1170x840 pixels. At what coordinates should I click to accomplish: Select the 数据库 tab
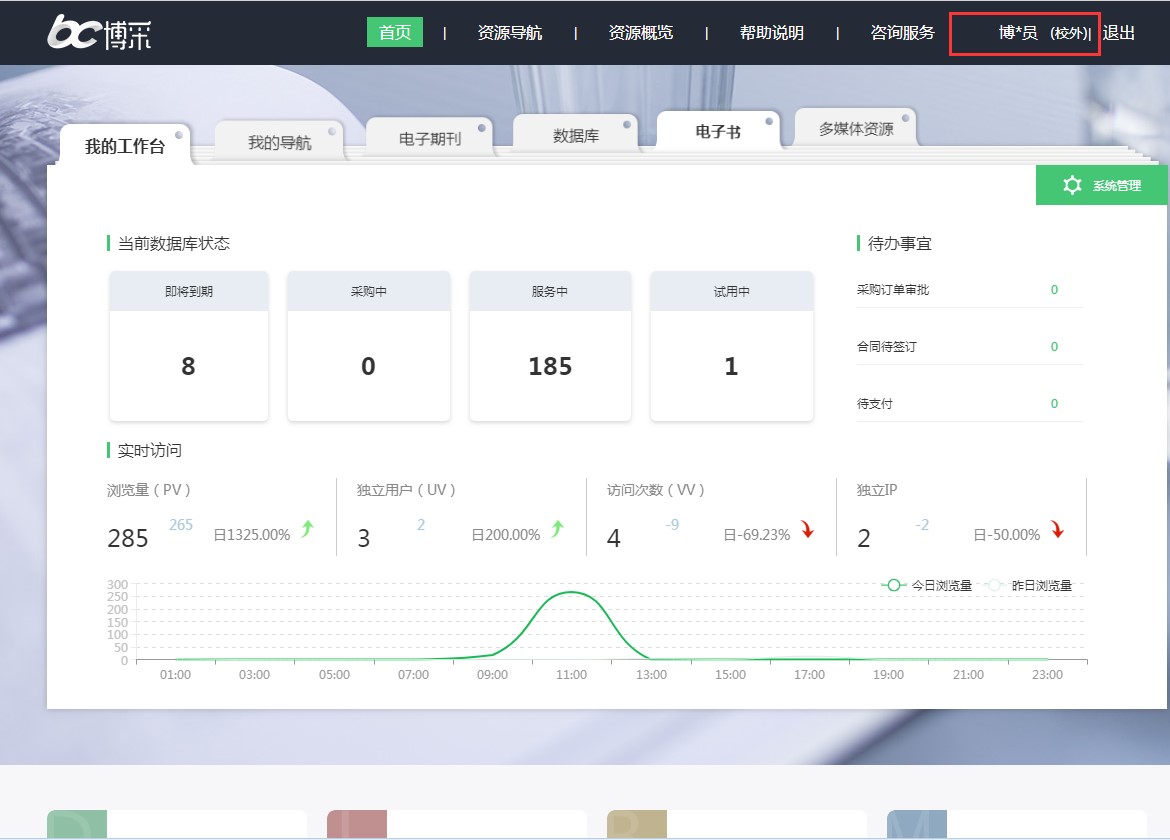pos(576,136)
